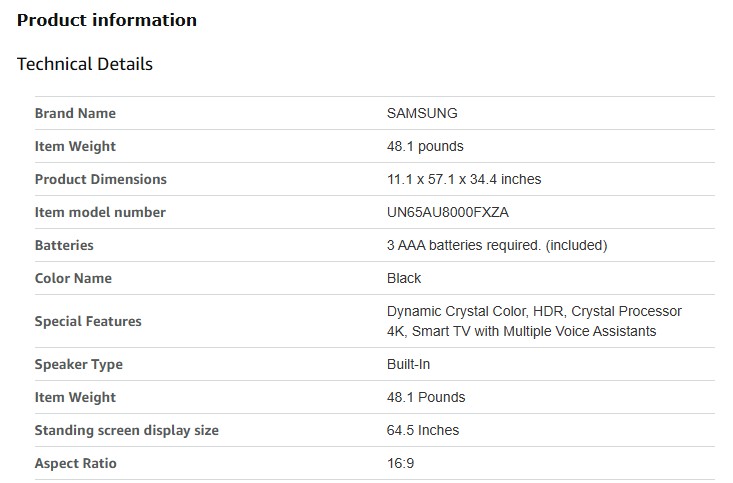Image resolution: width=733 pixels, height=483 pixels.
Task: Select the Item model number label
Action: (x=100, y=212)
